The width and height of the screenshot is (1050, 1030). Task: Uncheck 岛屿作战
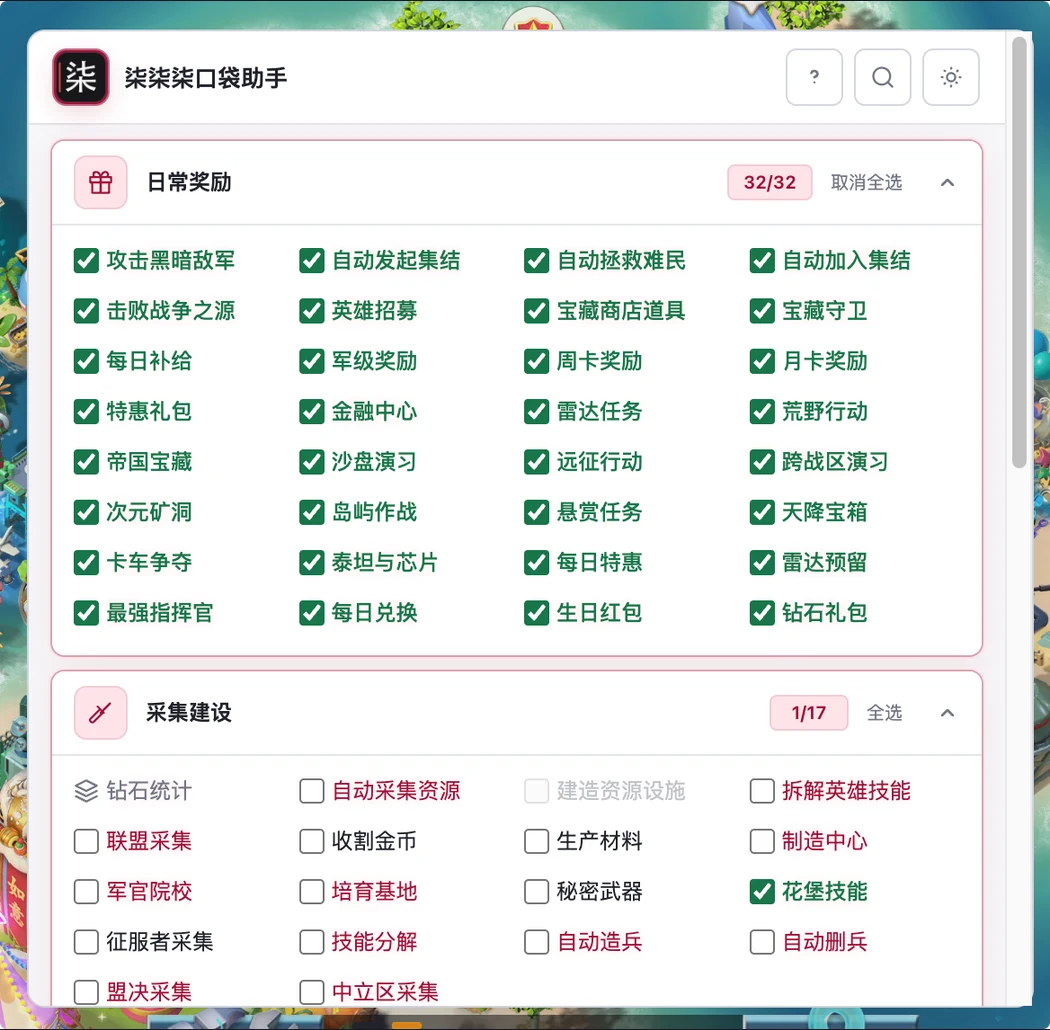tap(311, 512)
